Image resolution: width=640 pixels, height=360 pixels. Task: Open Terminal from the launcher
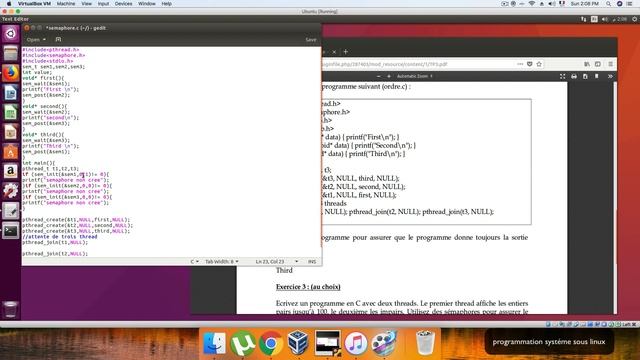(x=11, y=231)
